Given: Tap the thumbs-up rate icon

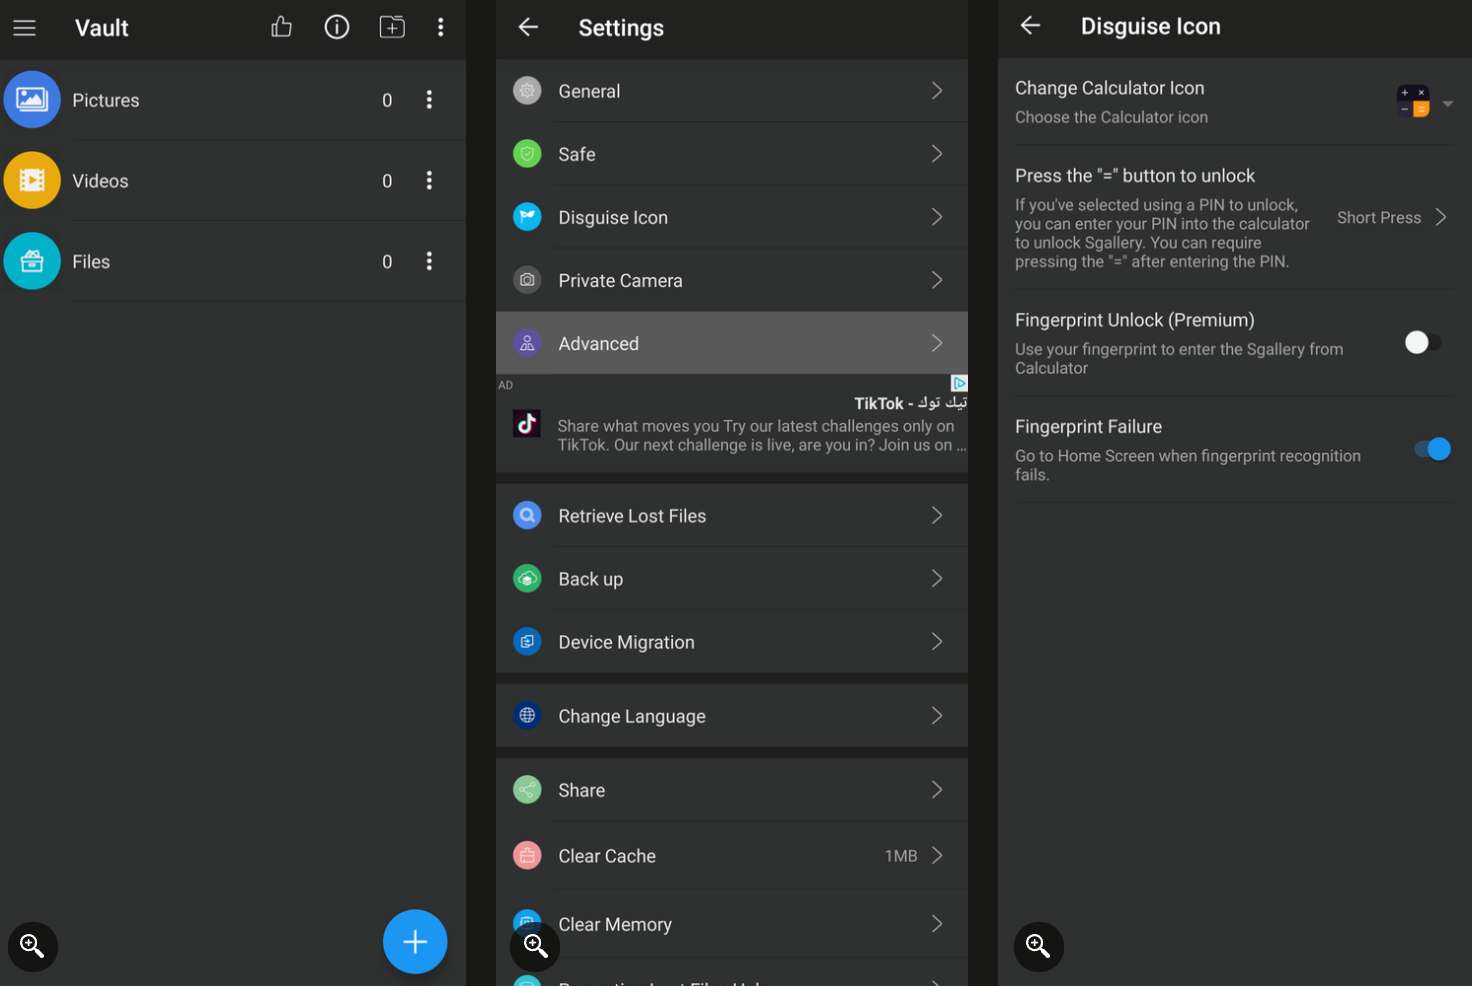Looking at the screenshot, I should pos(282,27).
